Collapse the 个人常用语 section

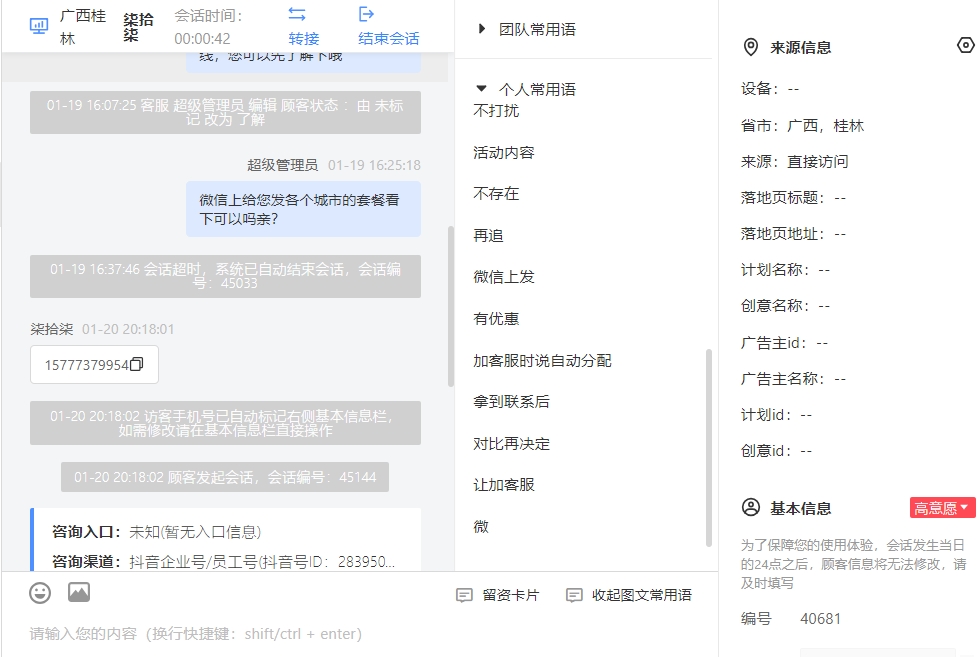click(481, 89)
